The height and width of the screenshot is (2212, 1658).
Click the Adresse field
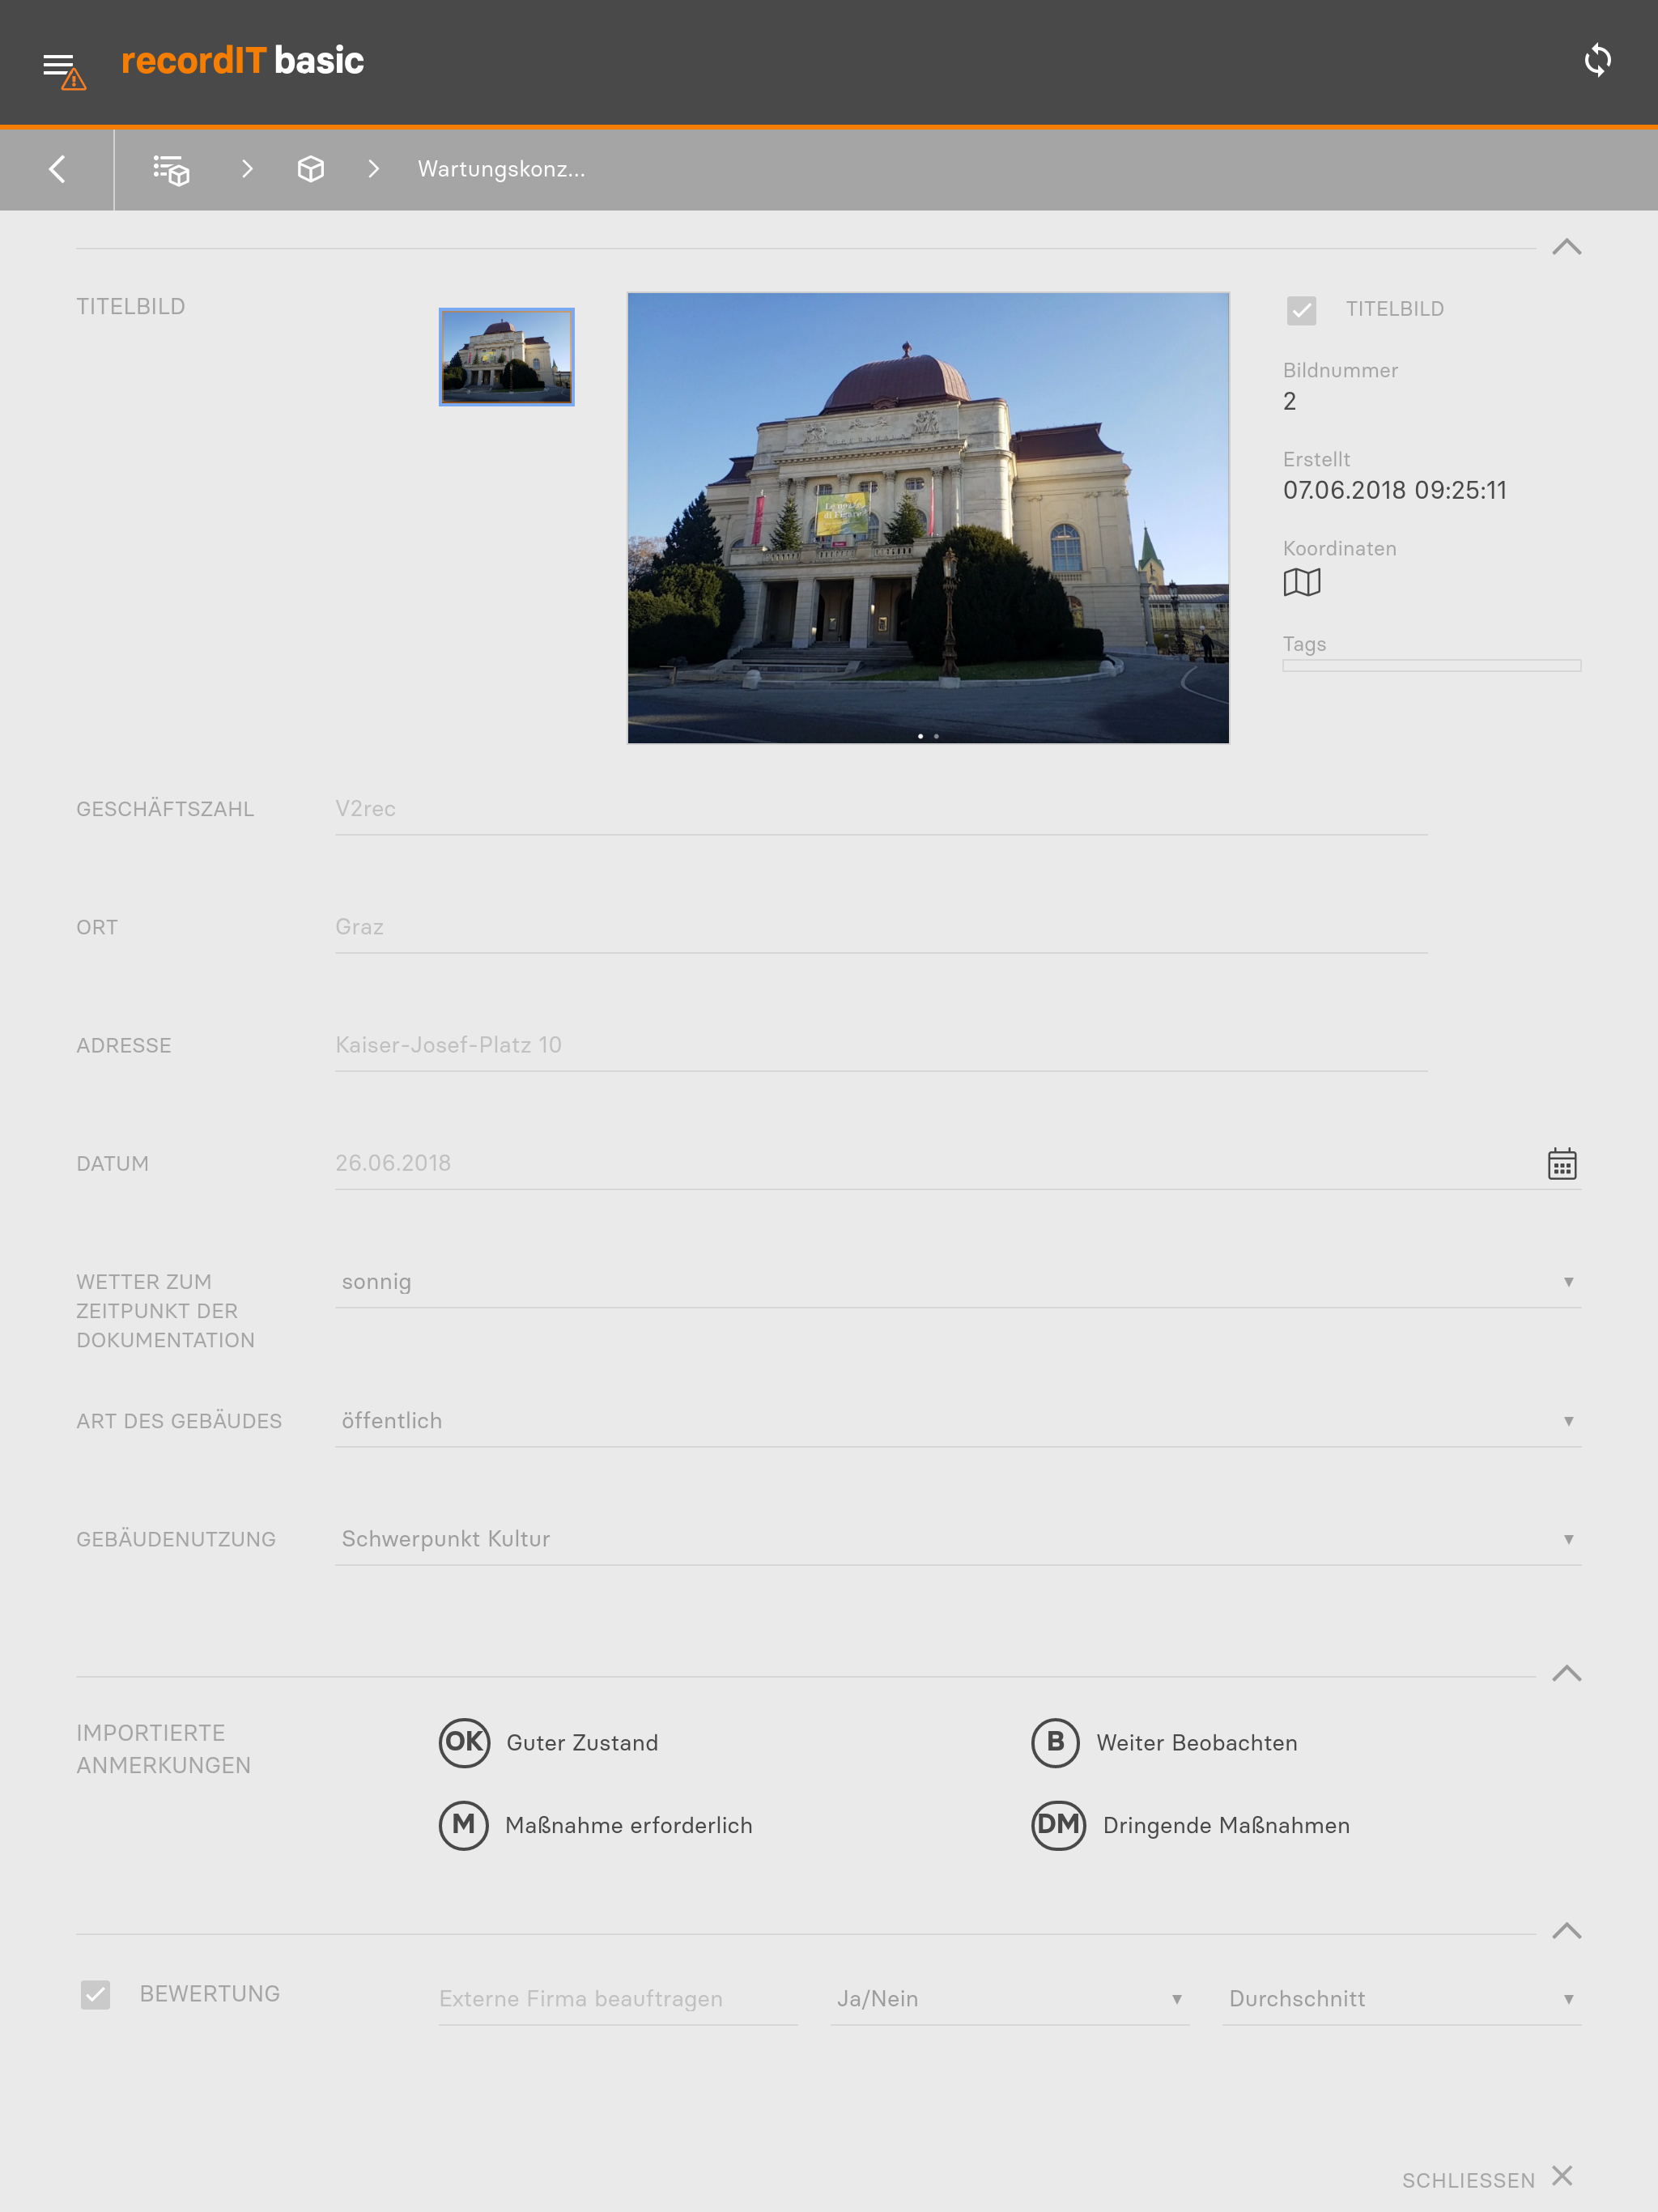(881, 1045)
